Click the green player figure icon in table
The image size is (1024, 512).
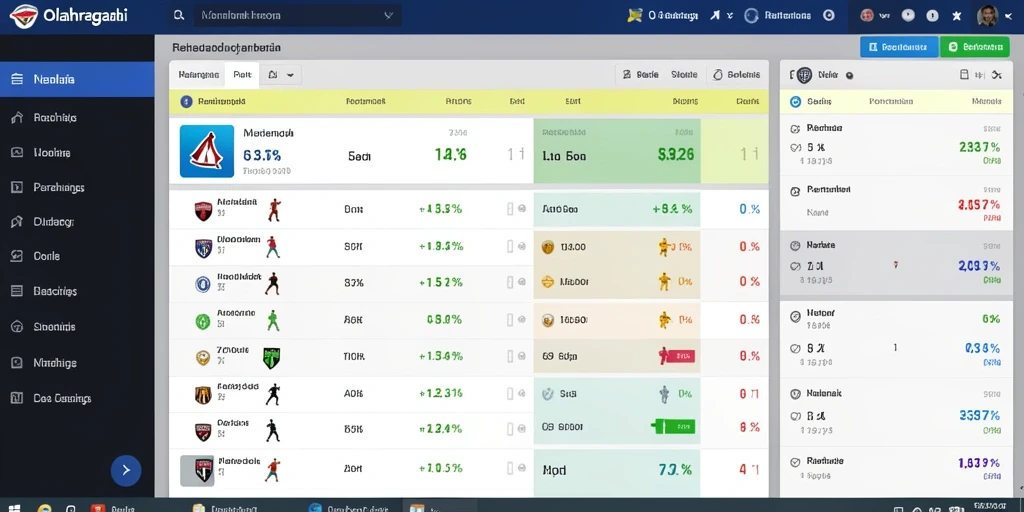tap(273, 320)
